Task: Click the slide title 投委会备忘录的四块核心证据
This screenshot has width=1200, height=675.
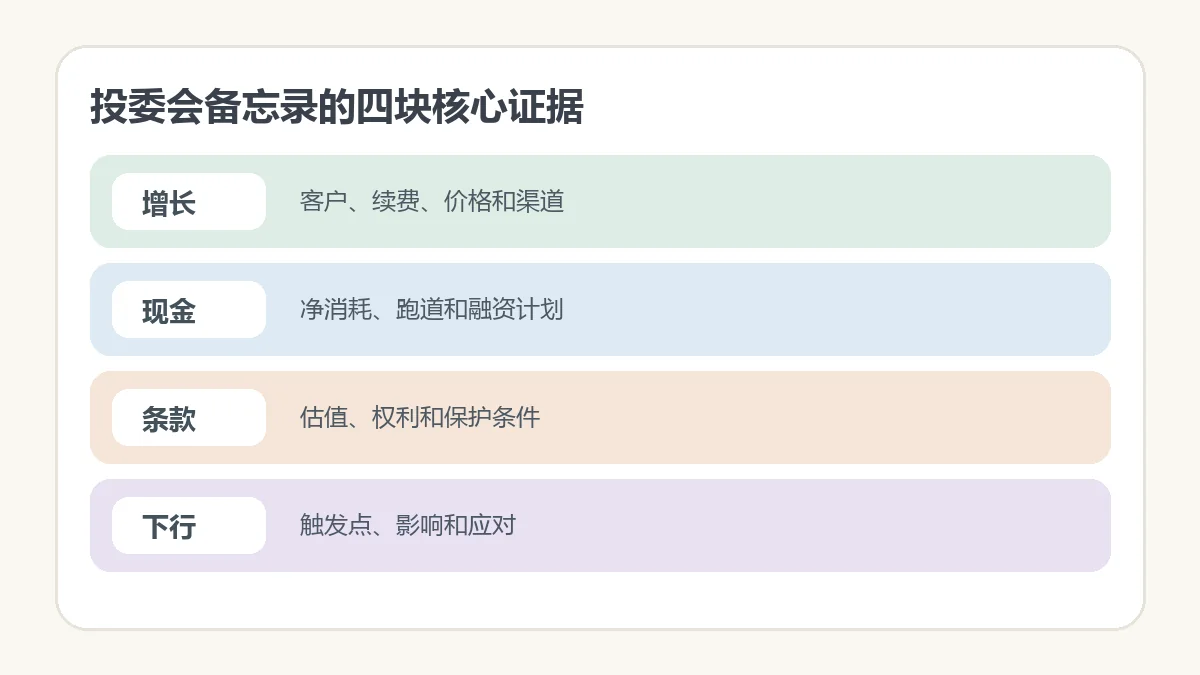Action: 336,107
